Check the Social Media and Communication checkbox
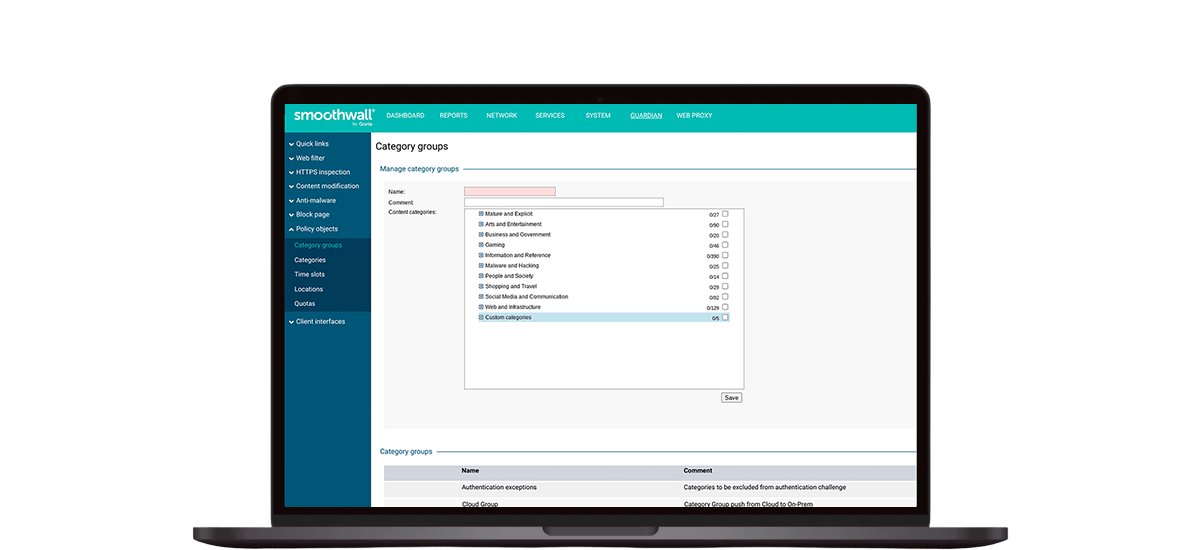This screenshot has width=1200, height=550. 726,296
